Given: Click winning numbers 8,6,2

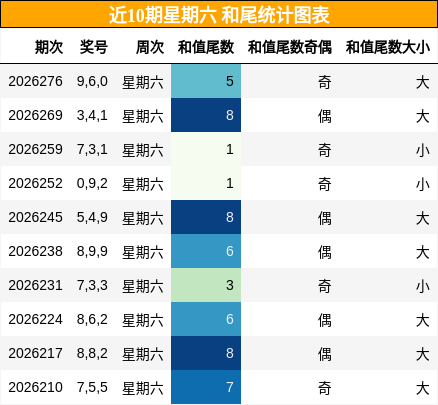Looking at the screenshot, I should pos(92,320).
